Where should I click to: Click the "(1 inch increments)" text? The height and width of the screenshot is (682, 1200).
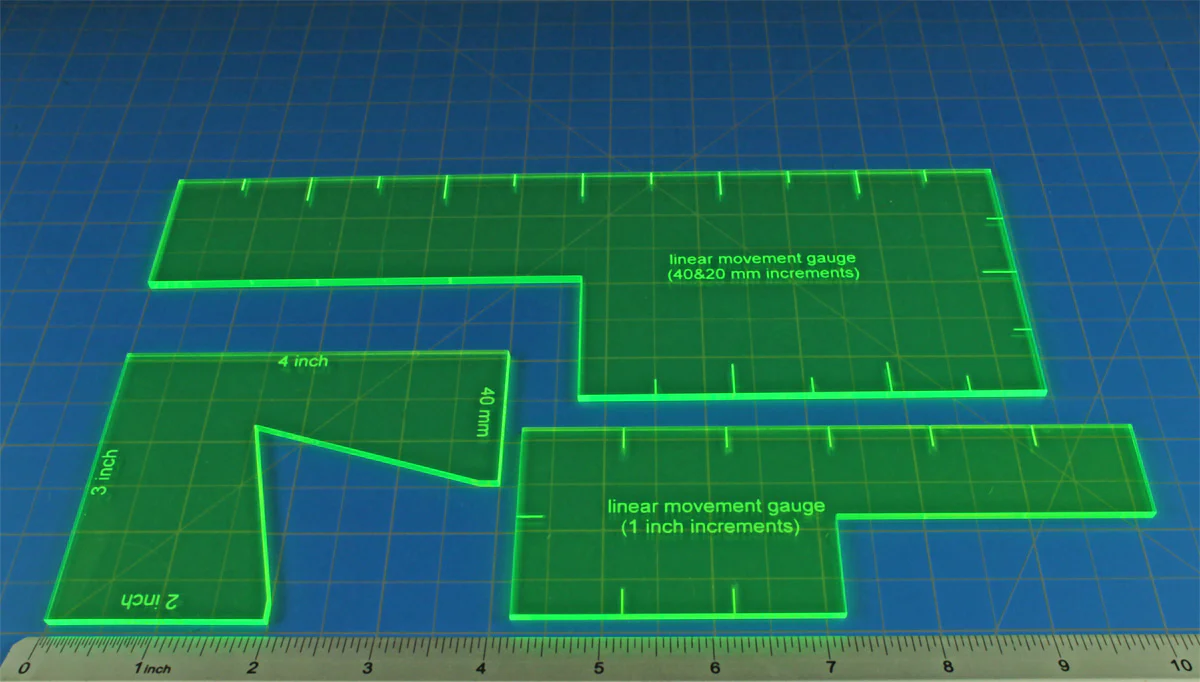coord(710,525)
